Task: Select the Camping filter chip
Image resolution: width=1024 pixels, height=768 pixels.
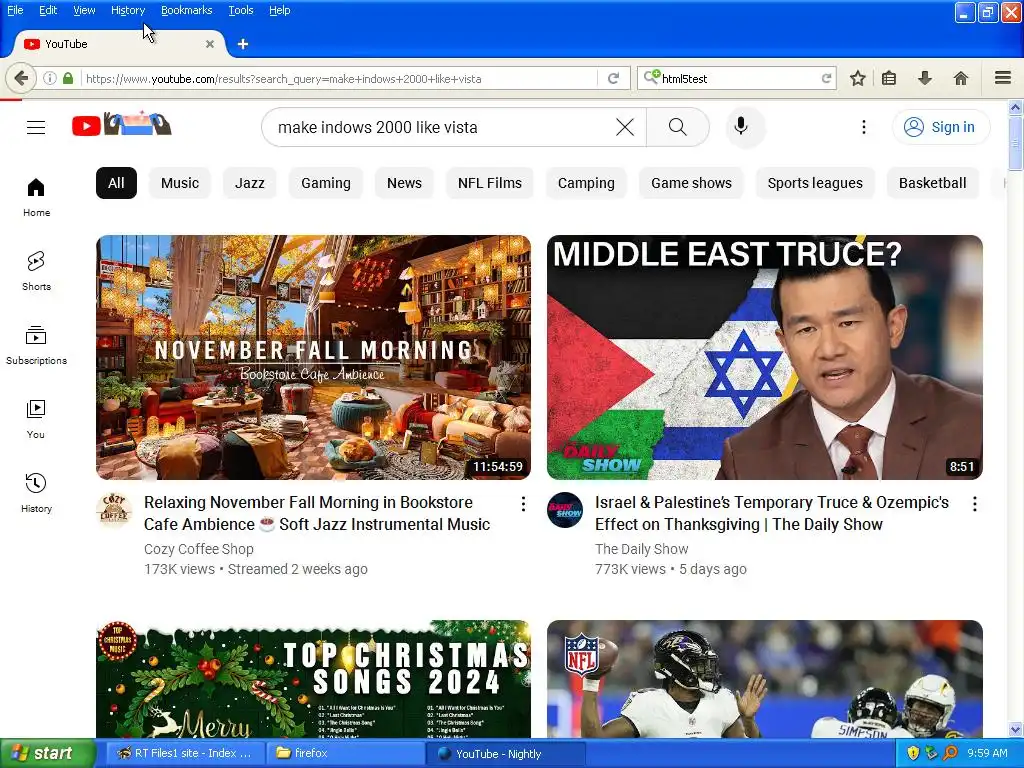Action: point(586,183)
